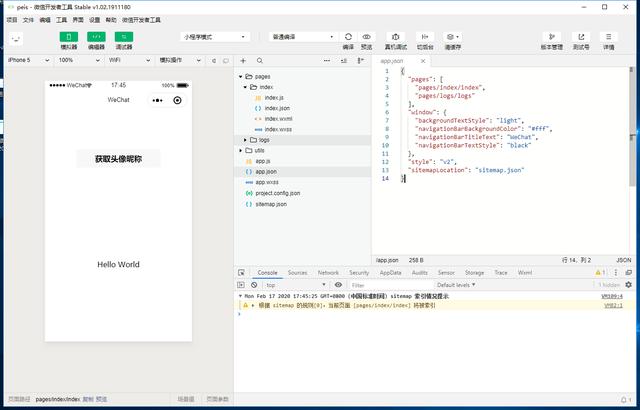This screenshot has height=410, width=640.
Task: Click the 测试号 test account icon
Action: [581, 37]
